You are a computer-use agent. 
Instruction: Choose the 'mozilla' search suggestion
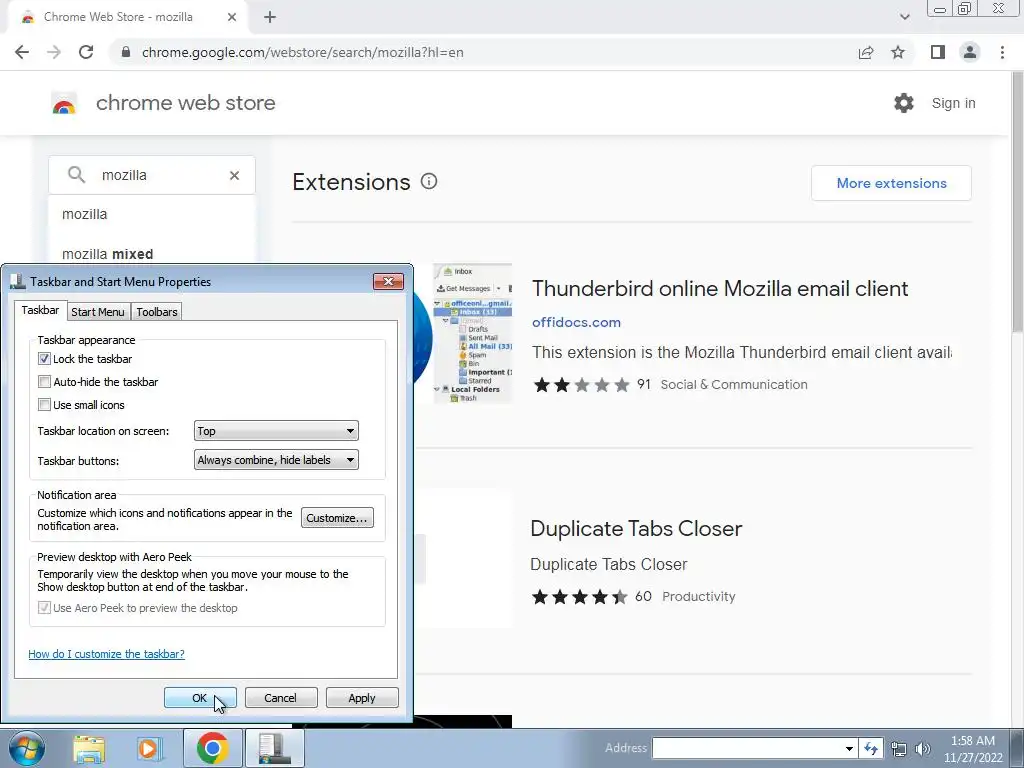click(152, 214)
